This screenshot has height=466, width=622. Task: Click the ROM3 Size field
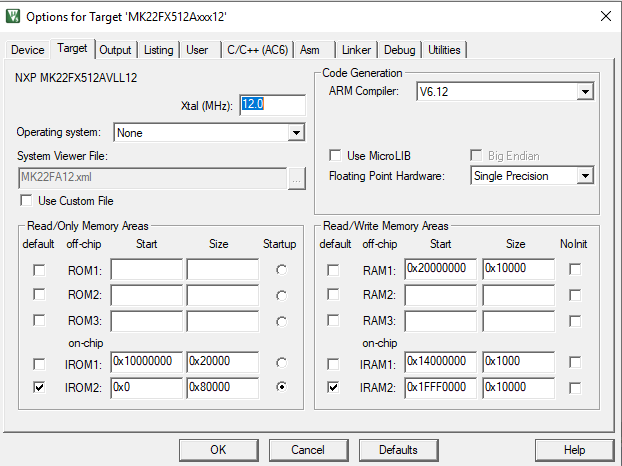[x=223, y=321]
